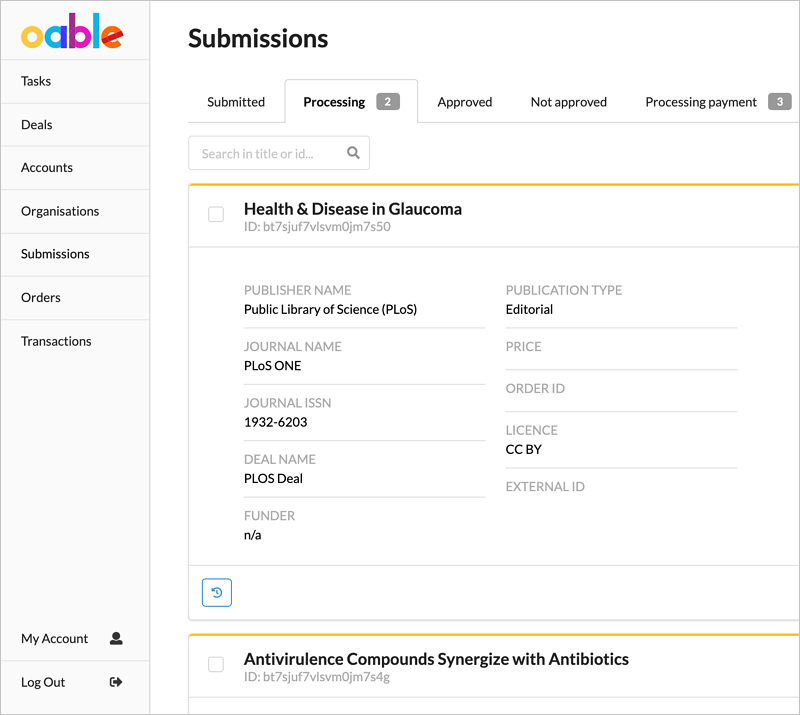
Task: Open submission history clock icon
Action: (x=217, y=593)
